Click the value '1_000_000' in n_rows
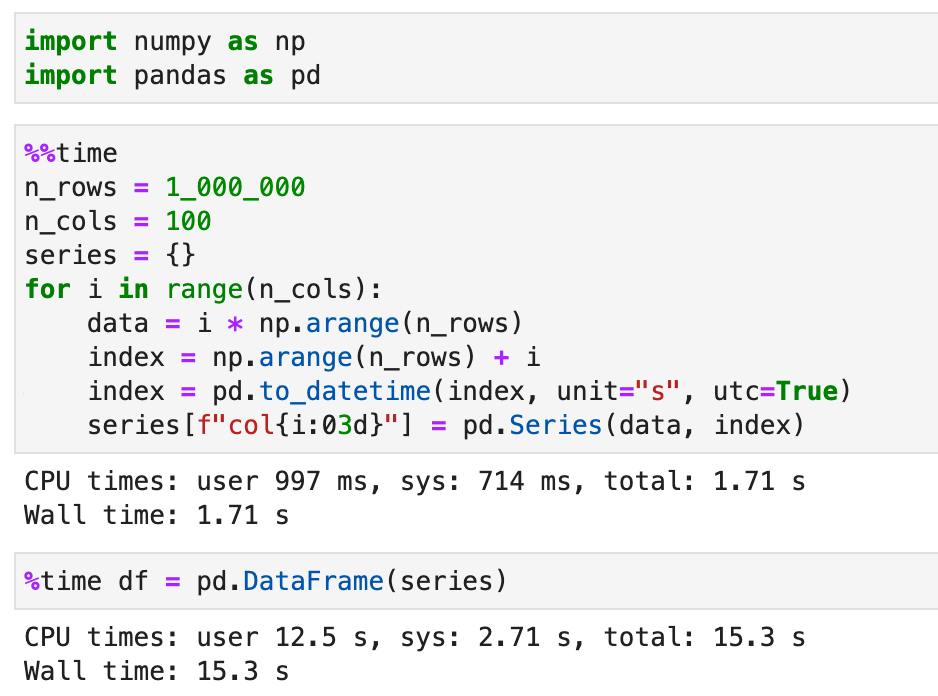This screenshot has height=696, width=938. (235, 188)
